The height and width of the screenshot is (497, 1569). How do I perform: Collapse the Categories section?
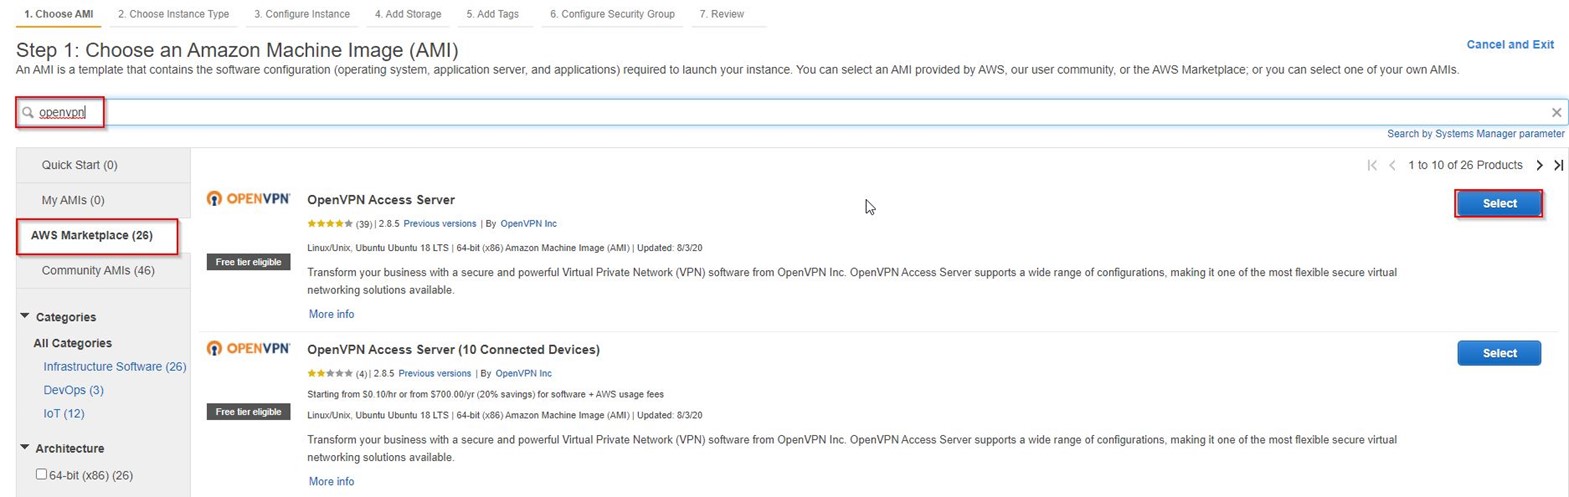click(25, 316)
